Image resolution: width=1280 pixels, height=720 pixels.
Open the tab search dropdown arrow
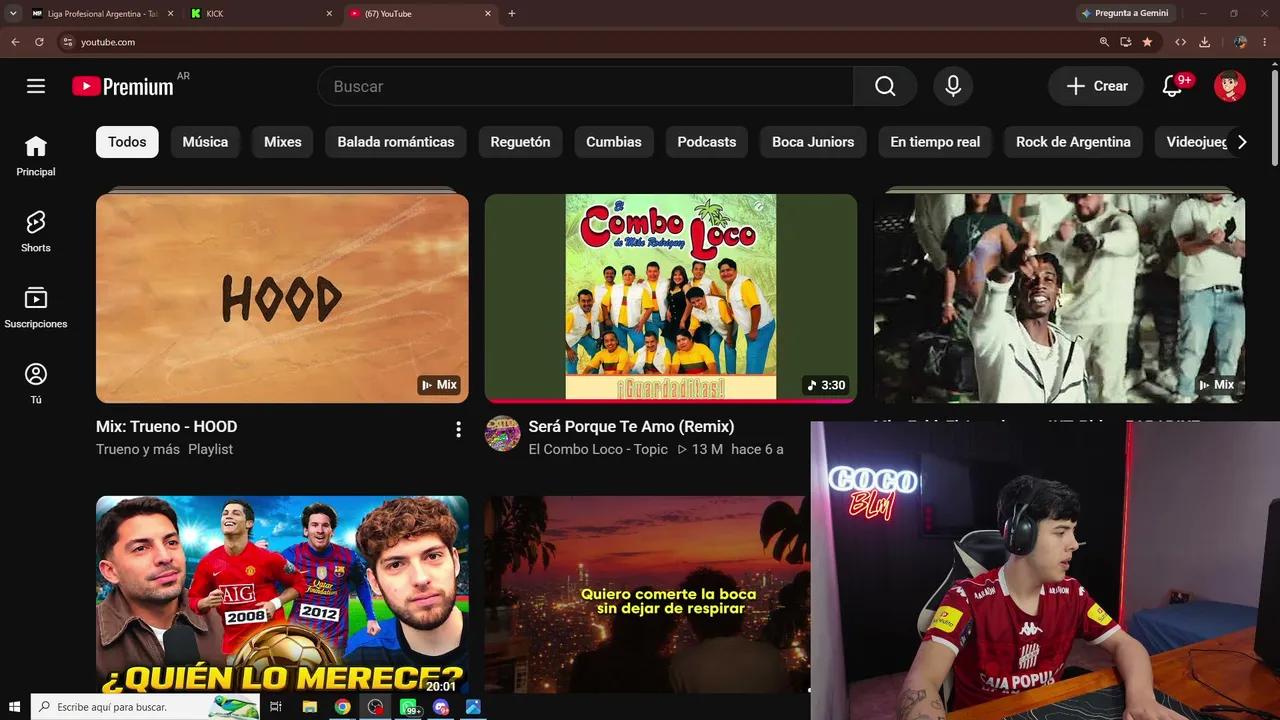click(x=13, y=13)
